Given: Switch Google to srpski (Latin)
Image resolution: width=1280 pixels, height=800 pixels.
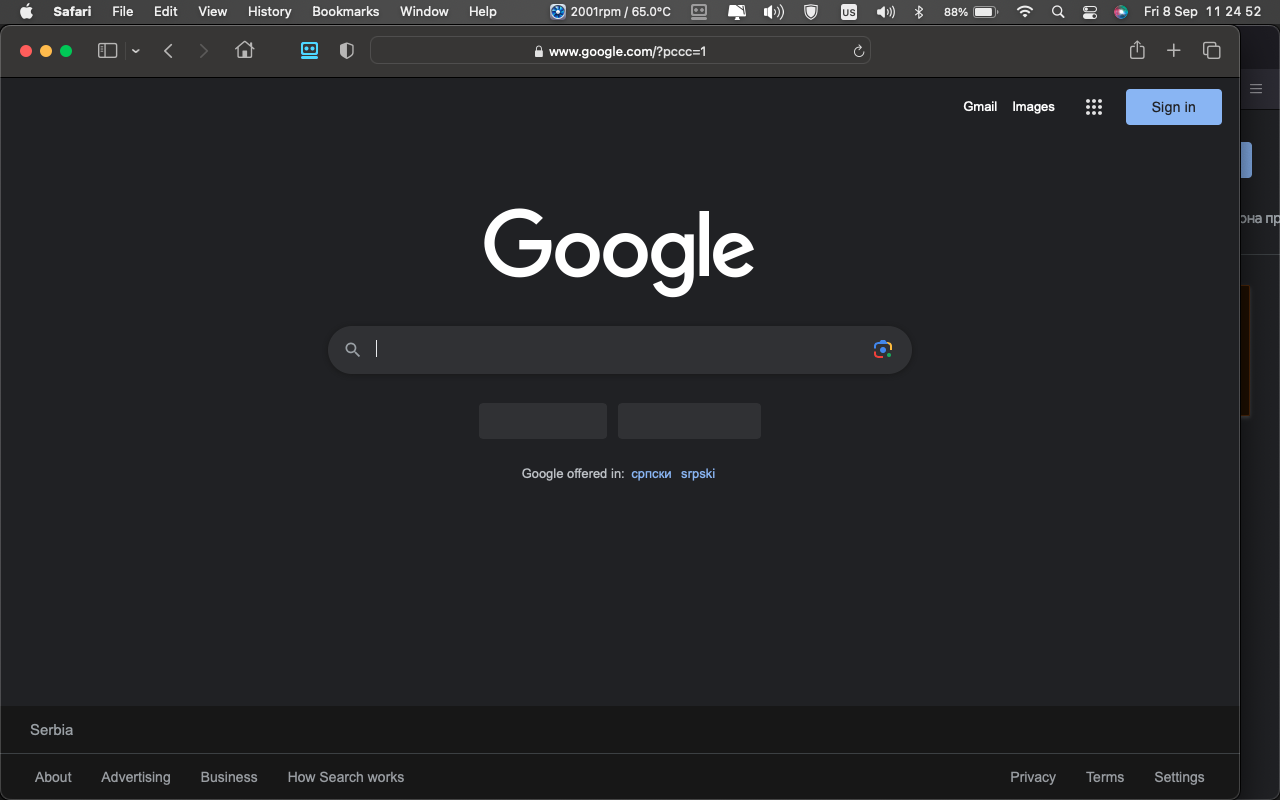Looking at the screenshot, I should 698,473.
